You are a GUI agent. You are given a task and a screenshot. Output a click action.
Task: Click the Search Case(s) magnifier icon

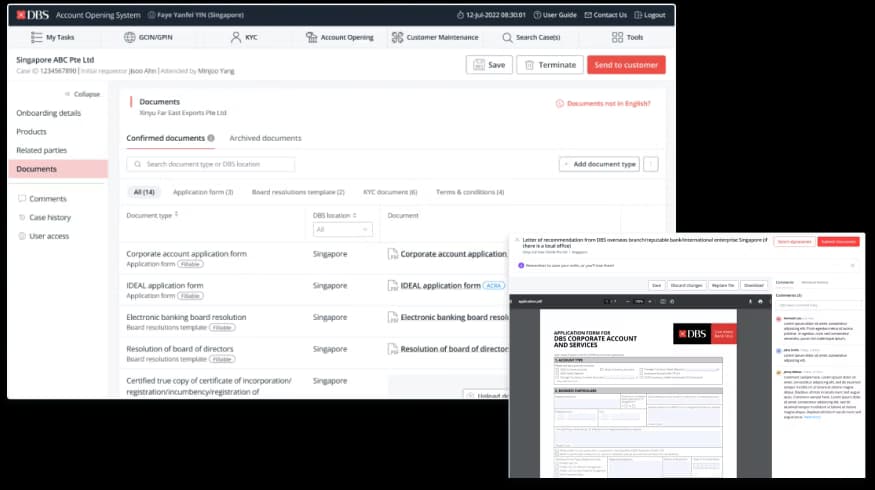point(507,37)
